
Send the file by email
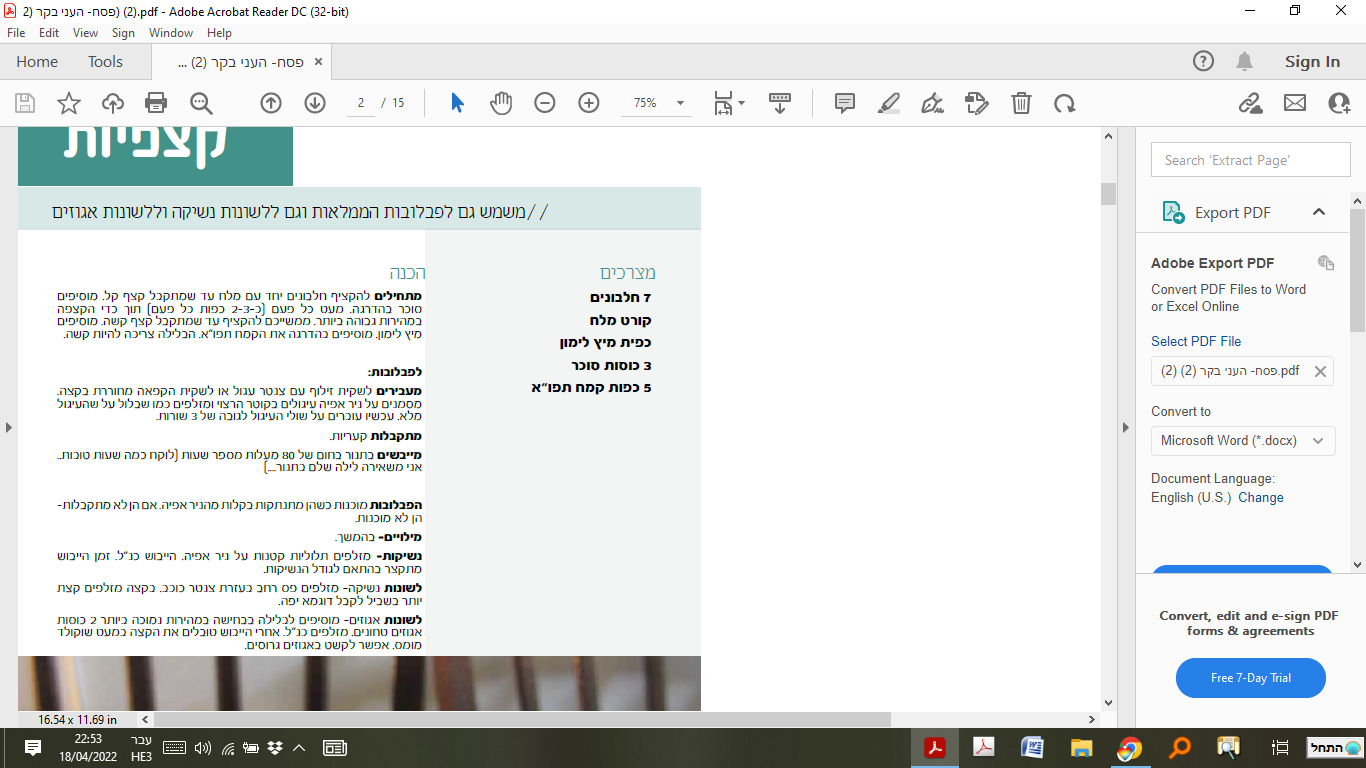coord(1295,103)
